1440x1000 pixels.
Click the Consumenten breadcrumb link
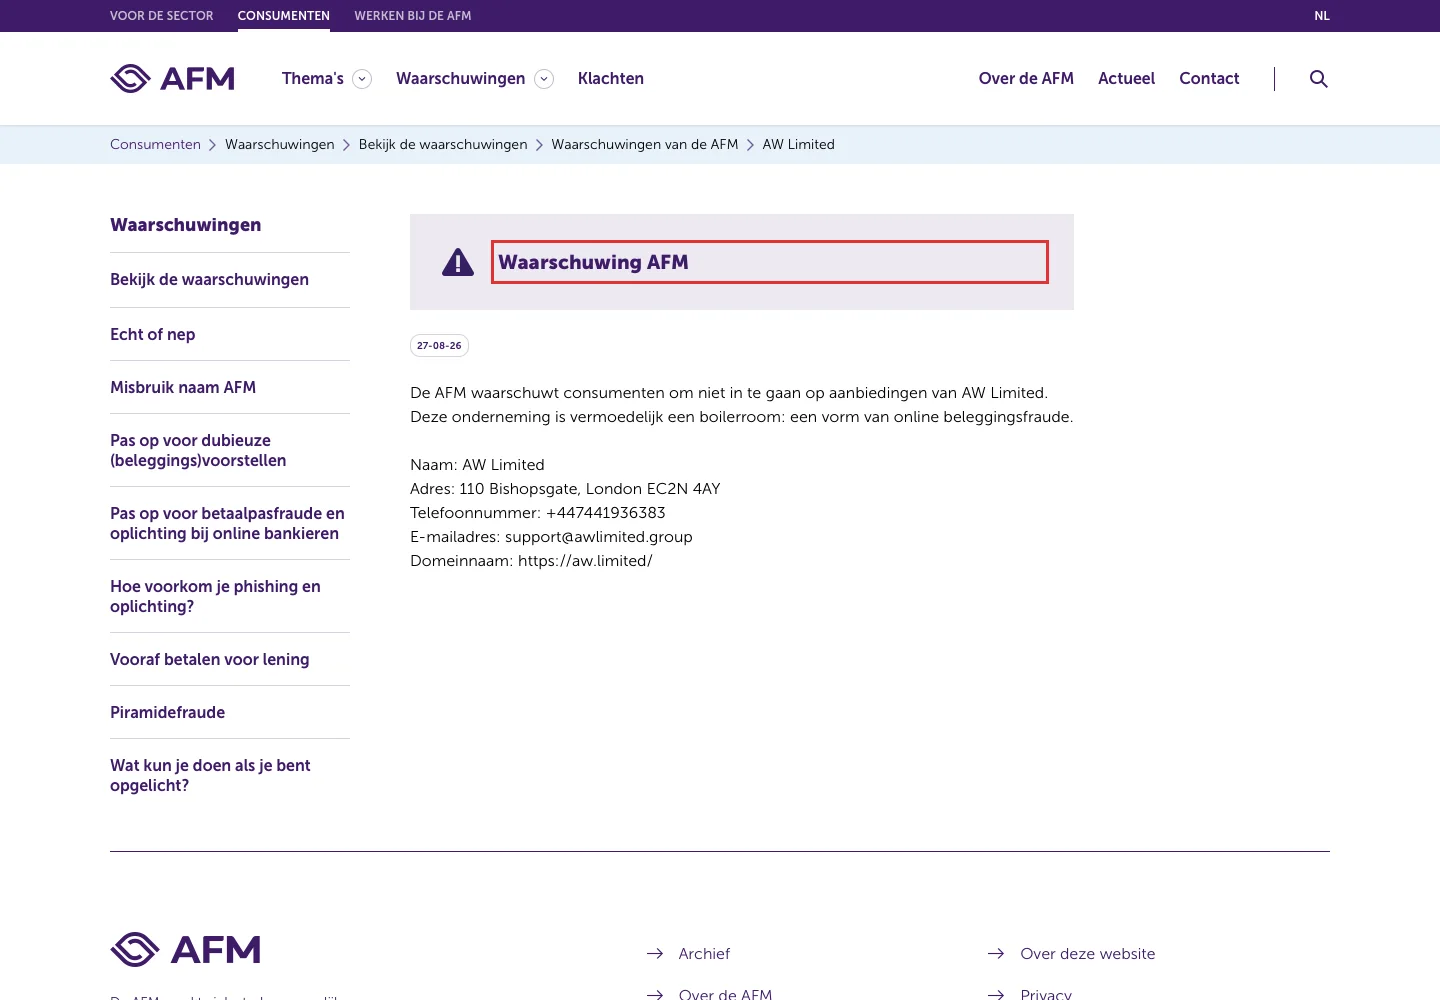(x=155, y=144)
